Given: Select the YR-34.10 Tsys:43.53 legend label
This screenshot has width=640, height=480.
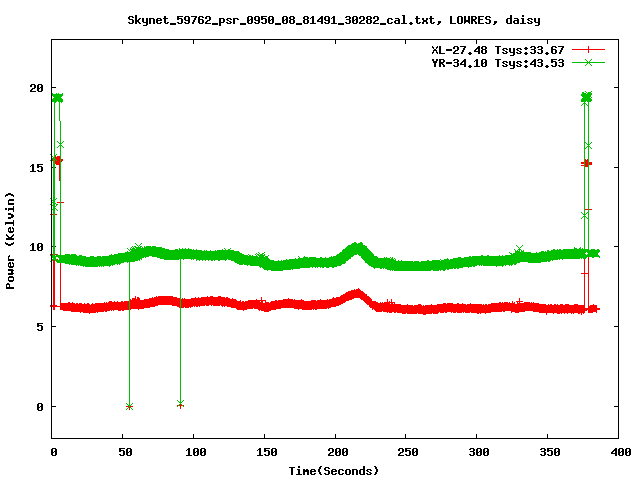Looking at the screenshot, I should pyautogui.click(x=498, y=63).
